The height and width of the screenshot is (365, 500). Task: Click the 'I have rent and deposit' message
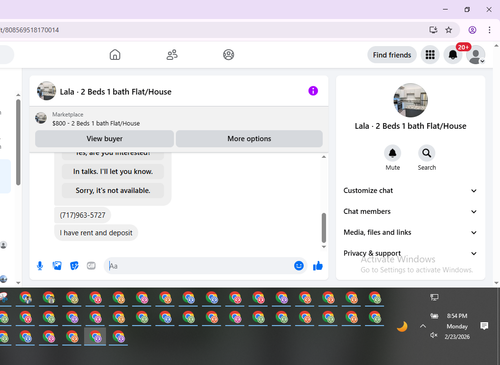tap(96, 233)
